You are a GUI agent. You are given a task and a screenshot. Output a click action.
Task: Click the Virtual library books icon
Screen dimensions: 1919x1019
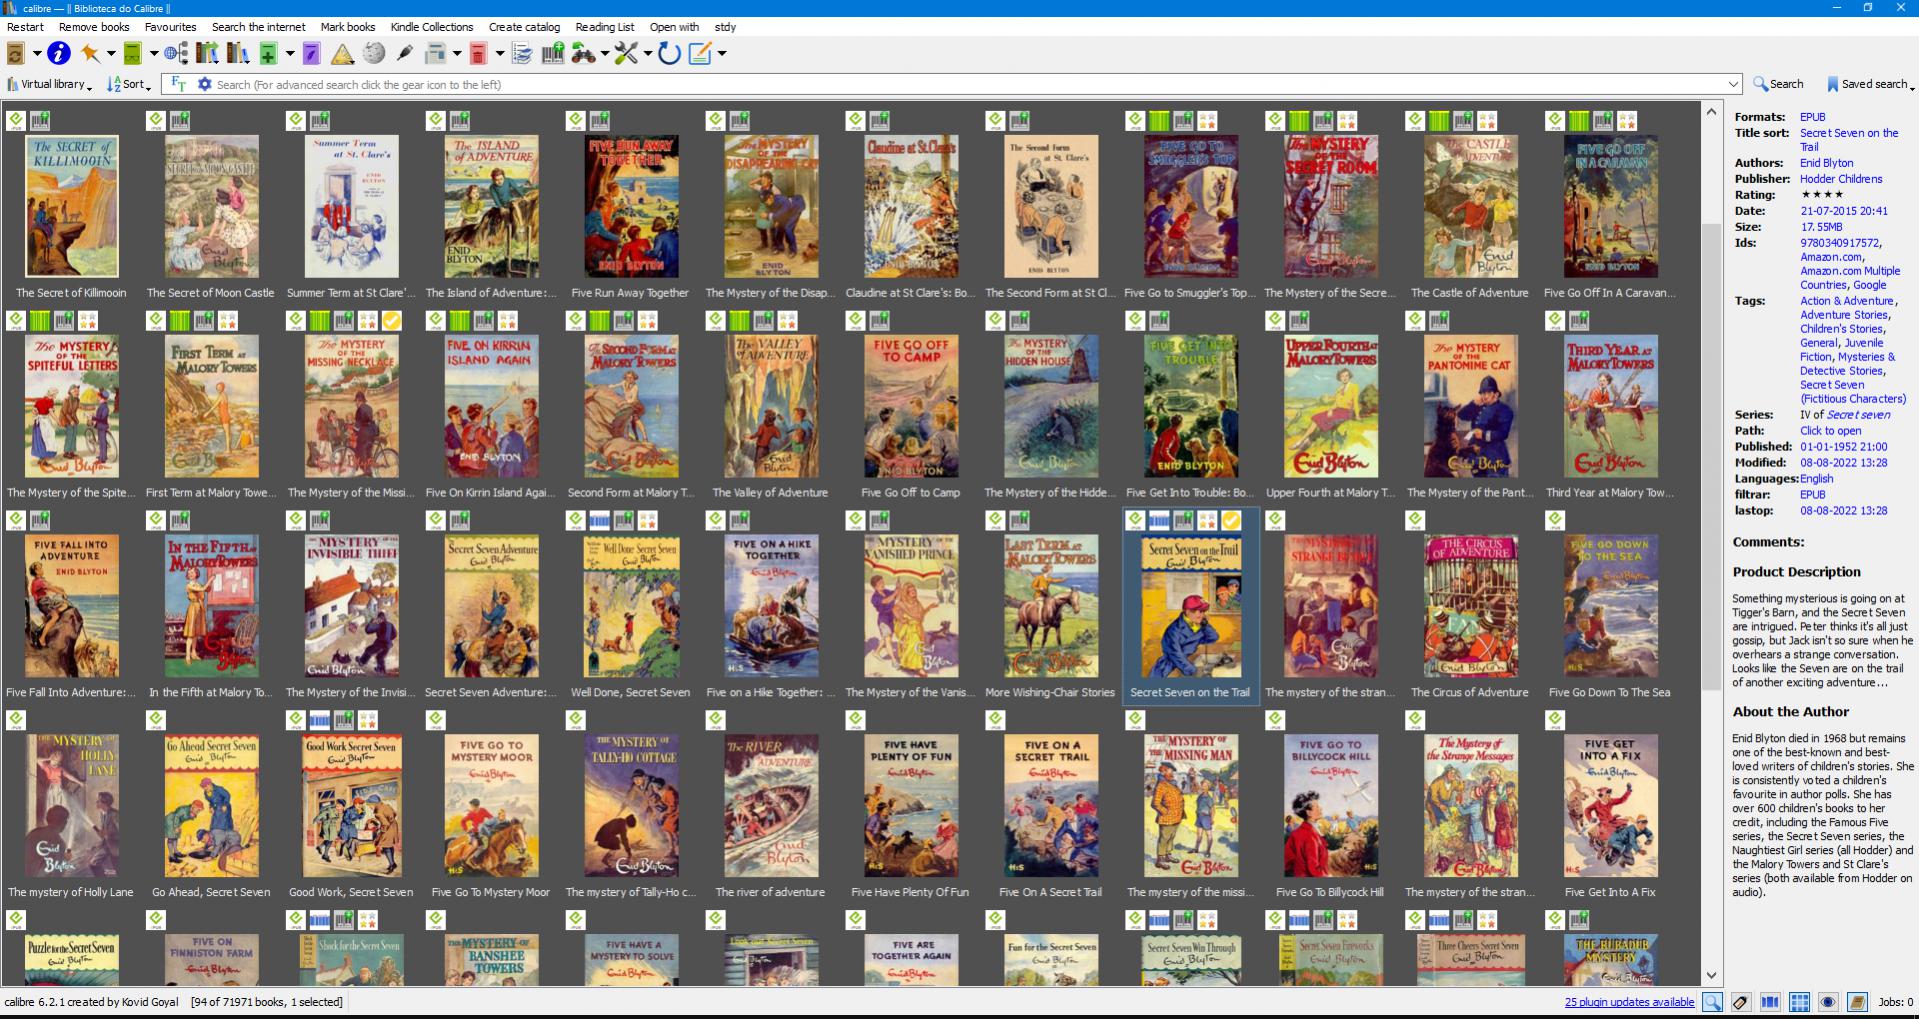coord(13,84)
